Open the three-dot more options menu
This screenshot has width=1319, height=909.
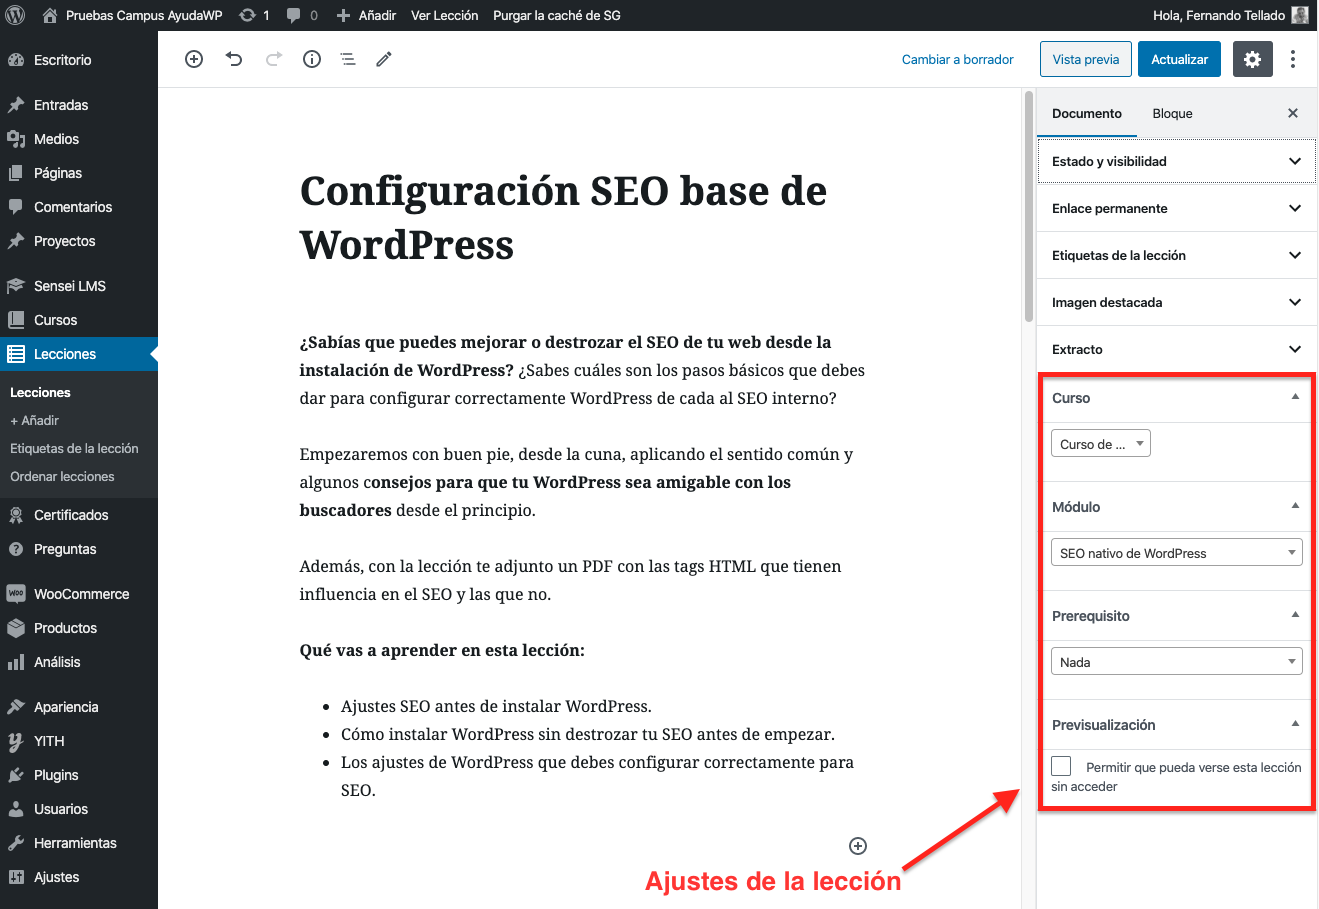1293,59
